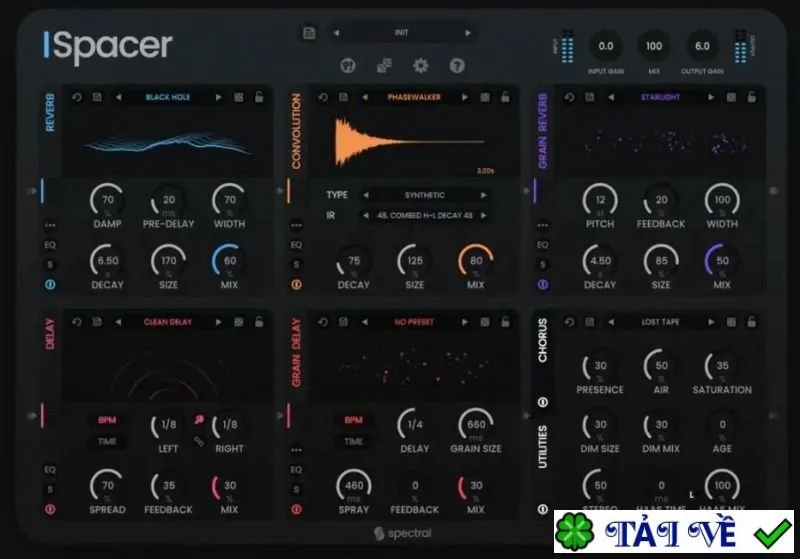This screenshot has height=559, width=800.
Task: Switch to the previous IR before Combed H-L Decay
Action: coord(365,215)
